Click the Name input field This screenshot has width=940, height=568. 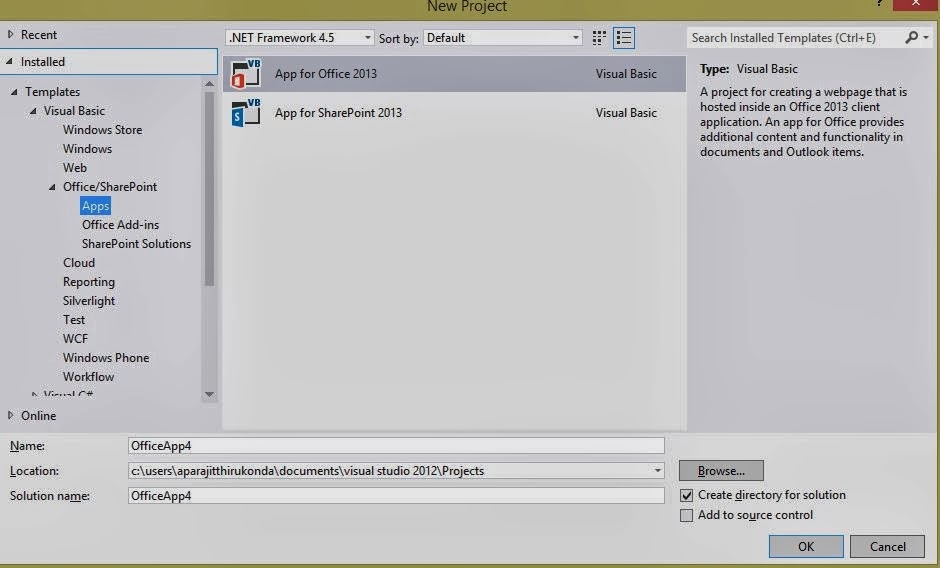396,446
